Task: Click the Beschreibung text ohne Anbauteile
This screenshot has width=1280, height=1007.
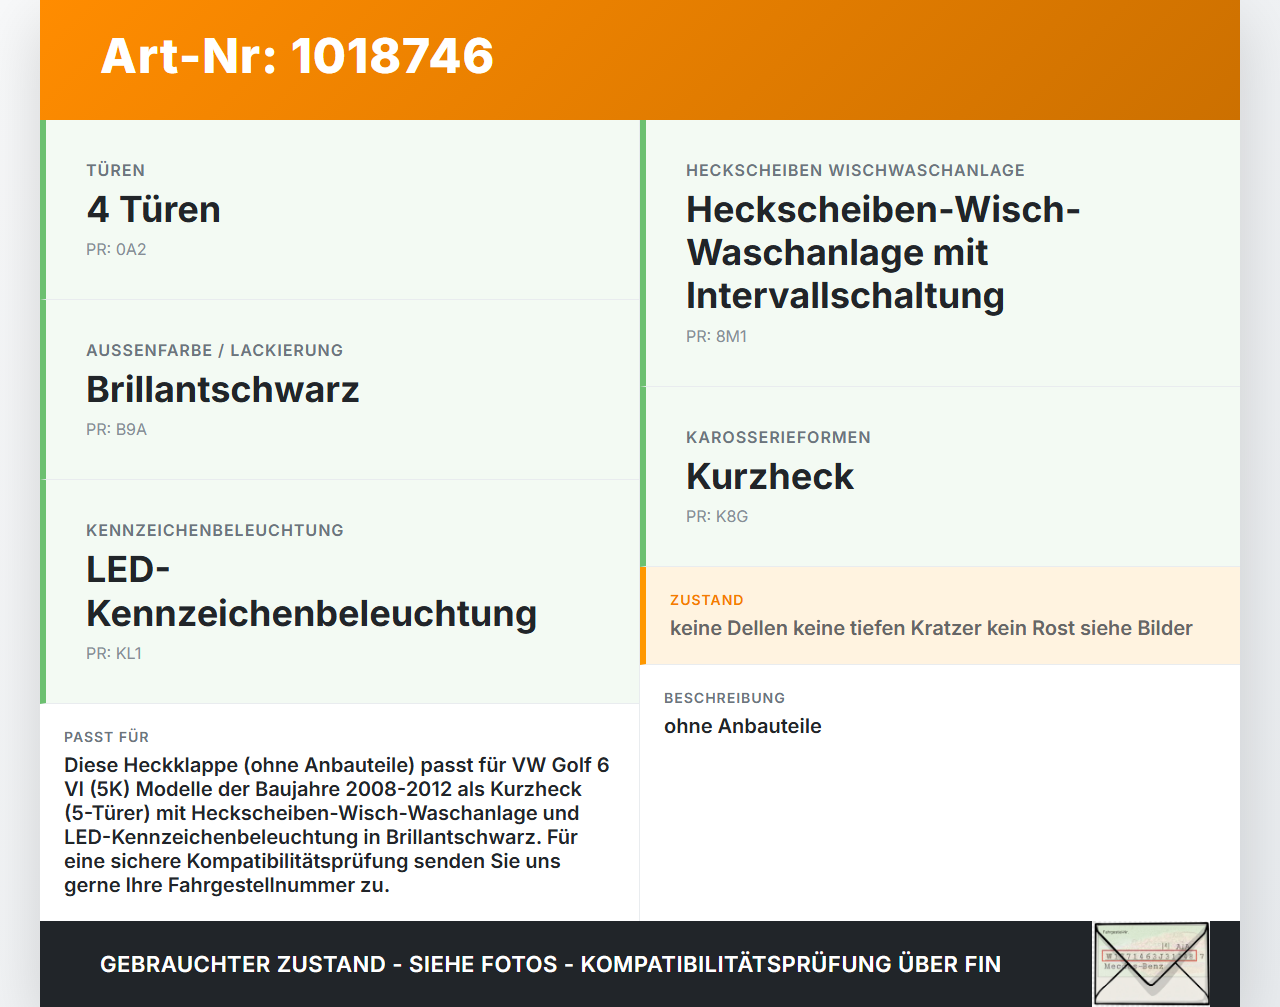Action: (x=744, y=726)
